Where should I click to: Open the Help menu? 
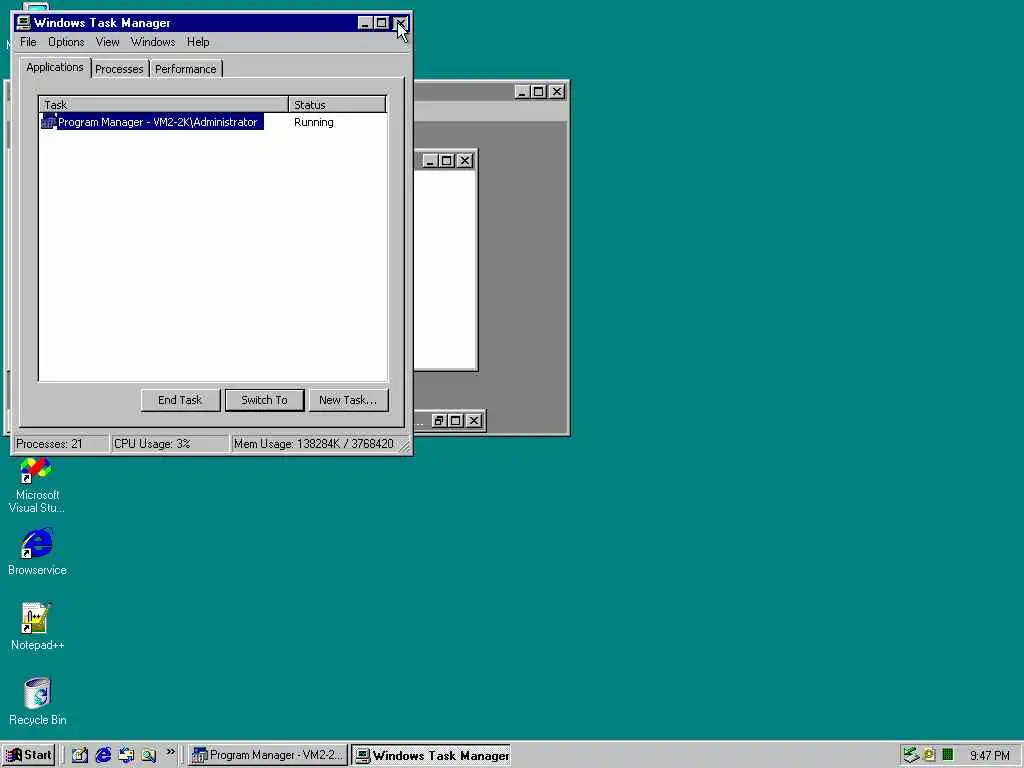[198, 42]
